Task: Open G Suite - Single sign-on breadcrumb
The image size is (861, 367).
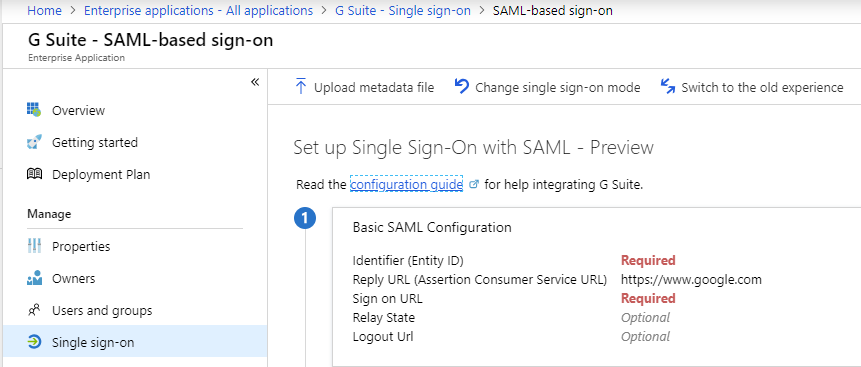Action: click(402, 10)
